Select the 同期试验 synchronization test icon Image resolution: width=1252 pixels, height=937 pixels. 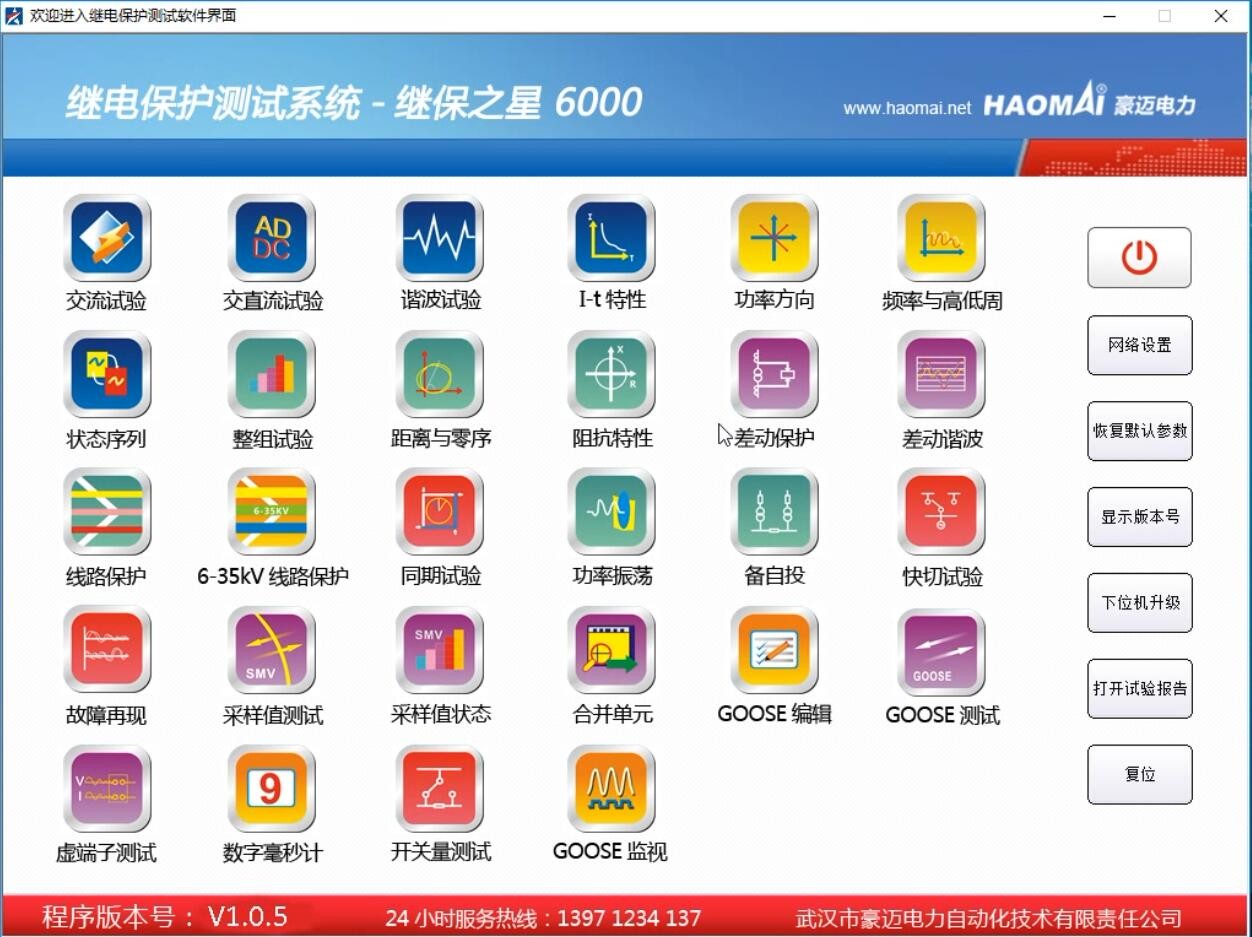[440, 512]
